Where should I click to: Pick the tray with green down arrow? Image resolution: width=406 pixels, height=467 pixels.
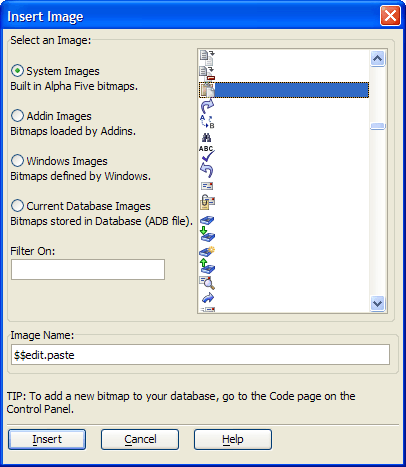tap(207, 235)
